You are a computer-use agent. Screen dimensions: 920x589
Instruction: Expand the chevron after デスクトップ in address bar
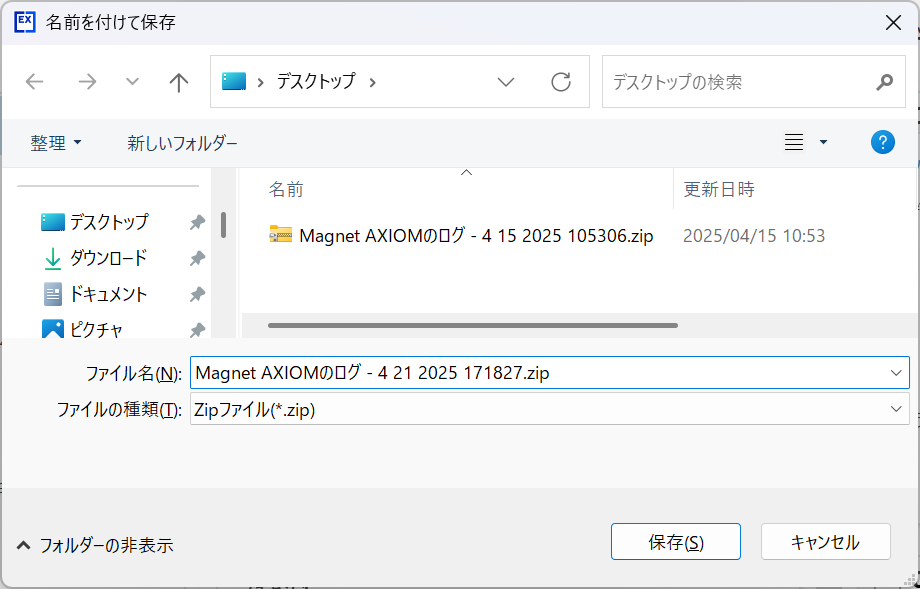pyautogui.click(x=372, y=82)
